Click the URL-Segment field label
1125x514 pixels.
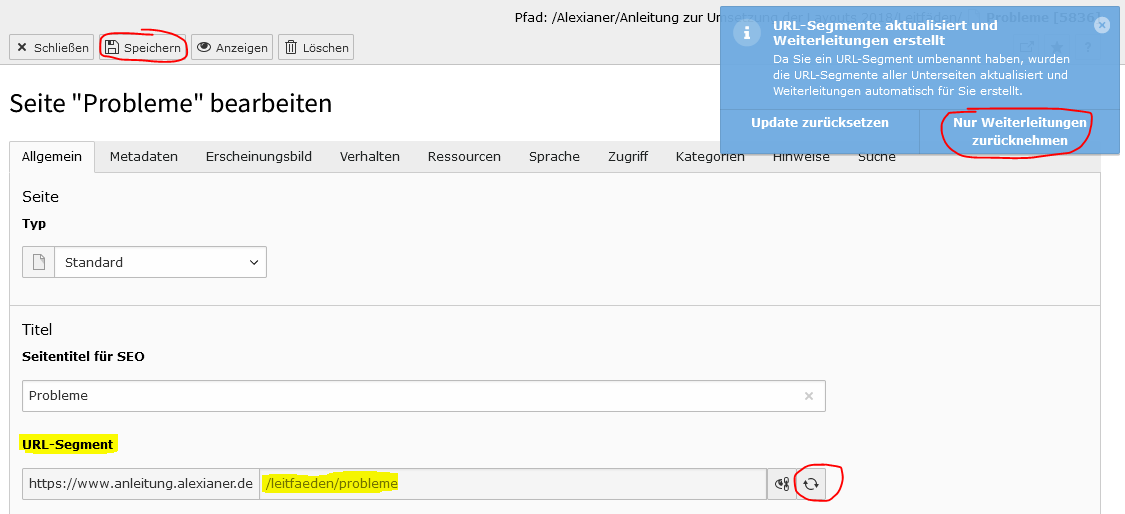[x=68, y=444]
